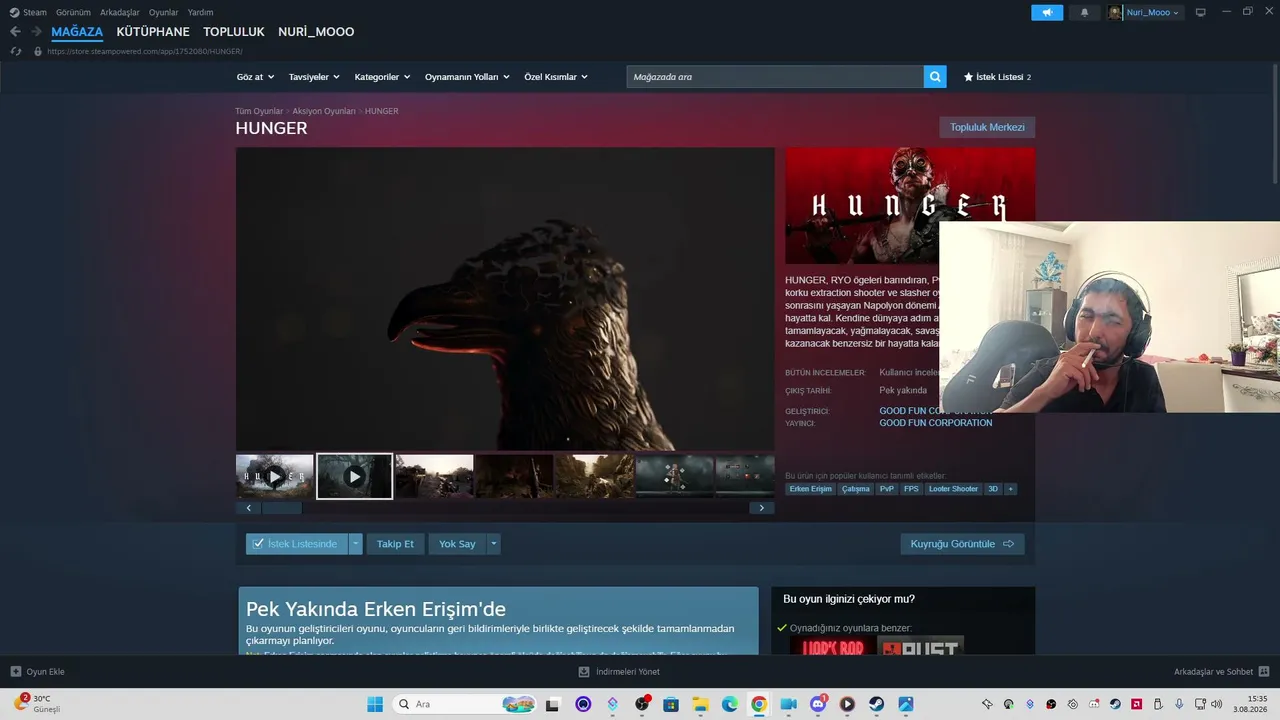
Task: Open the Oyunlar menu
Action: coord(164,12)
